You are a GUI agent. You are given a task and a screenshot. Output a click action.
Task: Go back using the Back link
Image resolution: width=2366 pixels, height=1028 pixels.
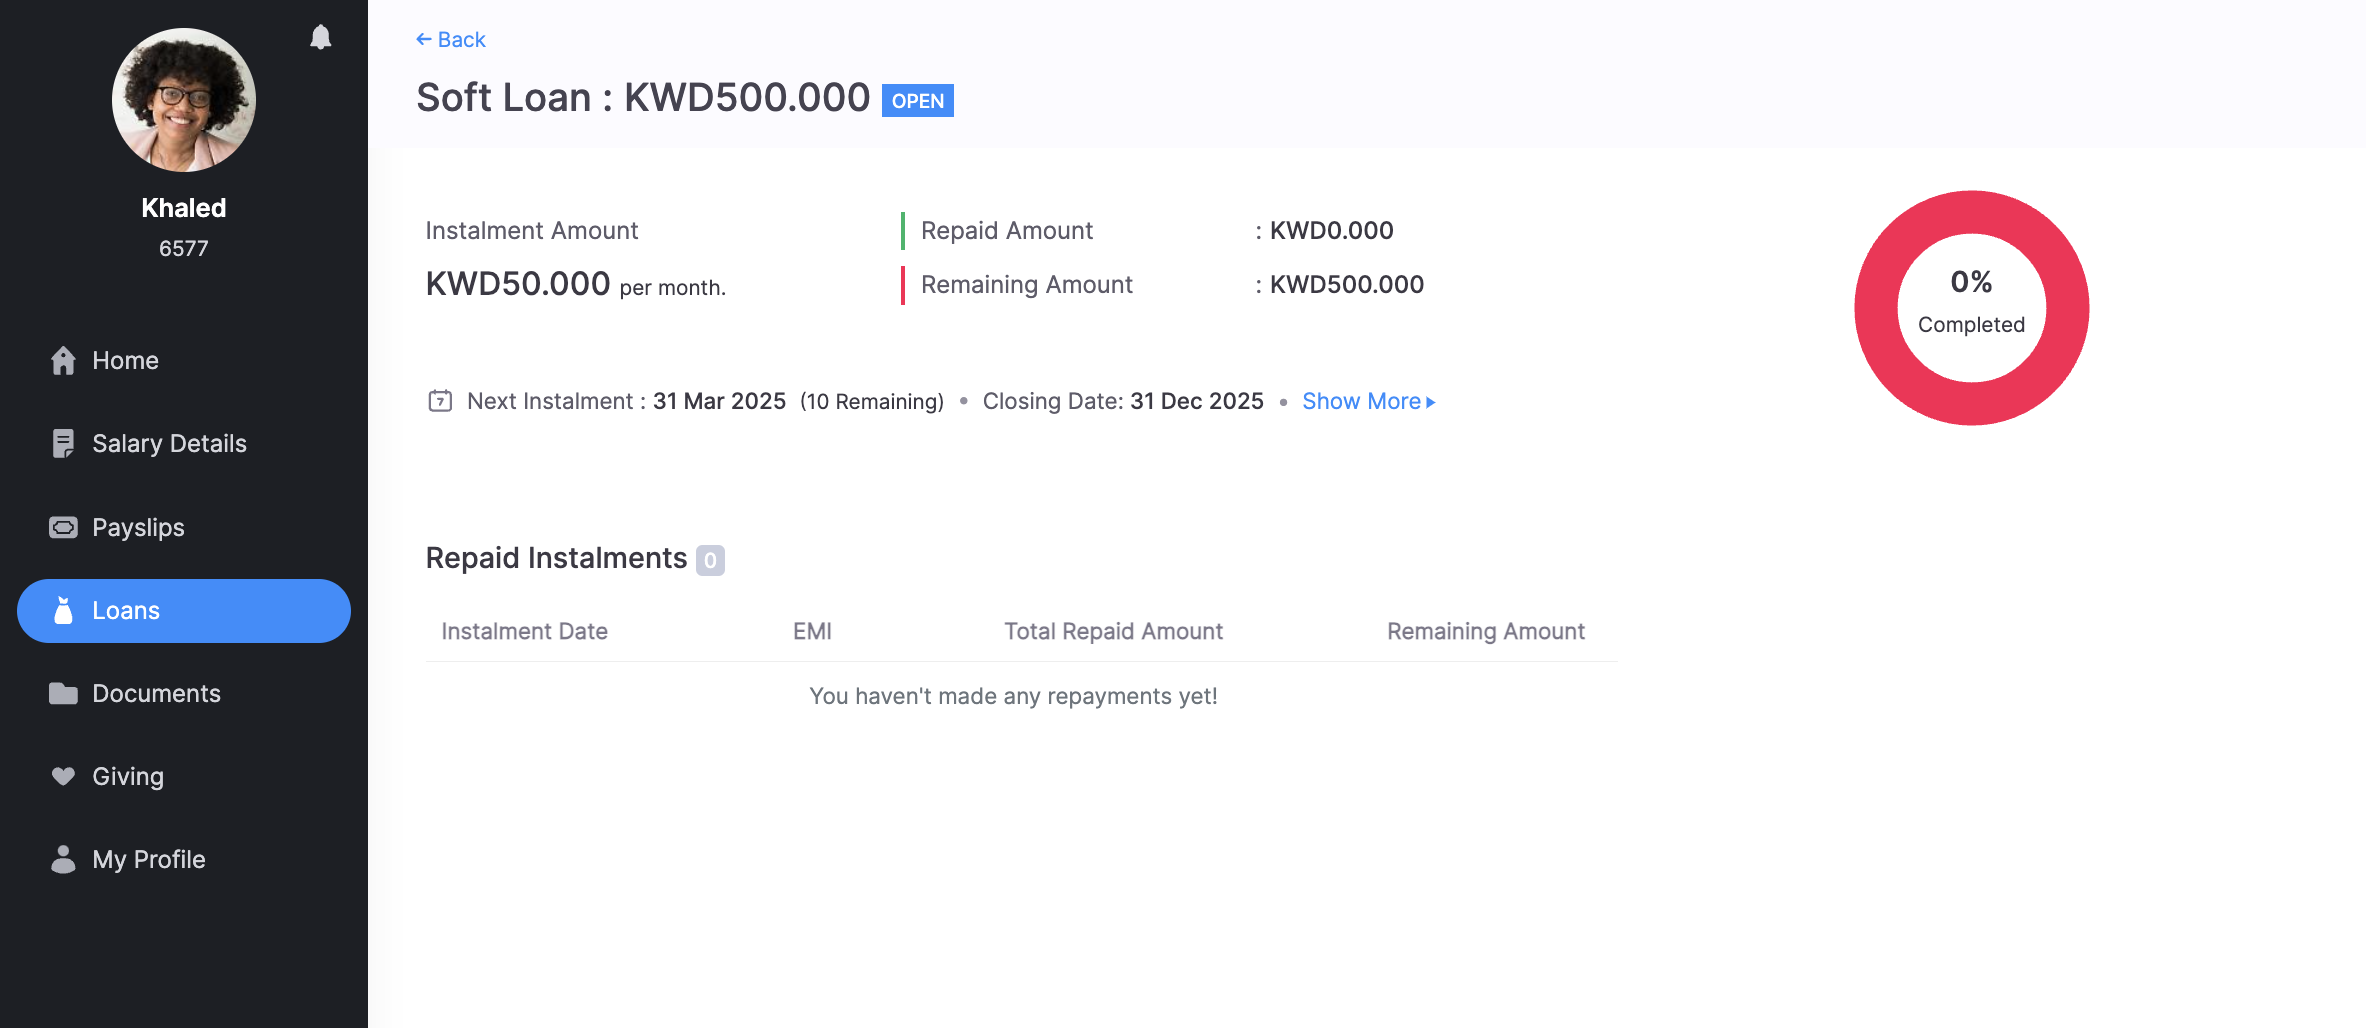(x=451, y=39)
